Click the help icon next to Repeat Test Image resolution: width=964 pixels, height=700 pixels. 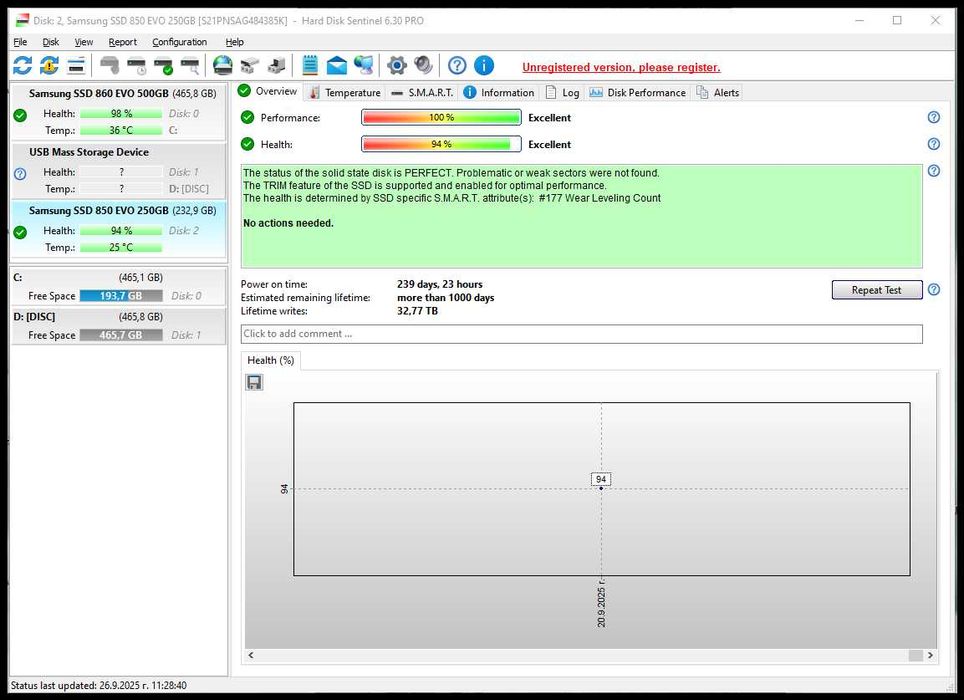click(x=933, y=289)
